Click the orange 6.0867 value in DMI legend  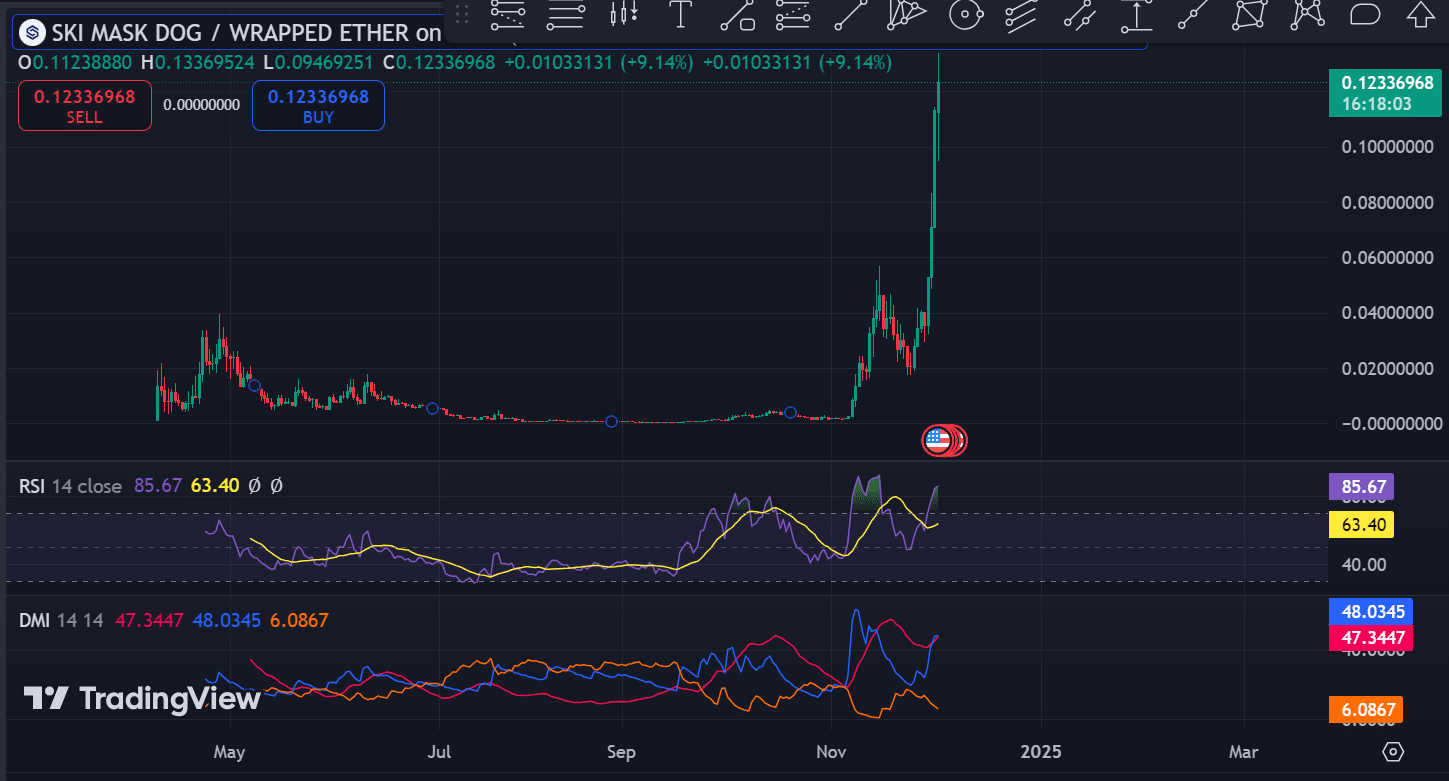[x=298, y=620]
